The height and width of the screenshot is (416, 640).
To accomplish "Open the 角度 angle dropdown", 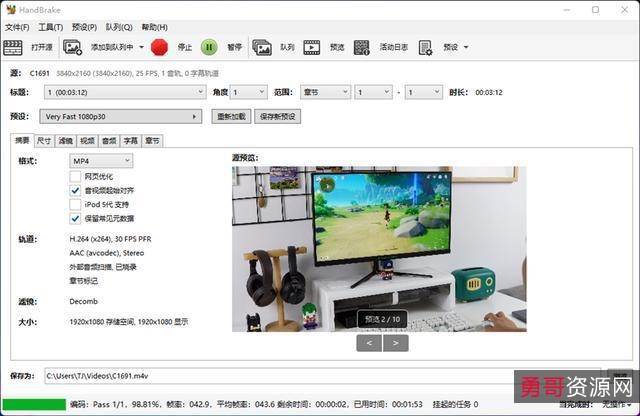I will tap(249, 92).
